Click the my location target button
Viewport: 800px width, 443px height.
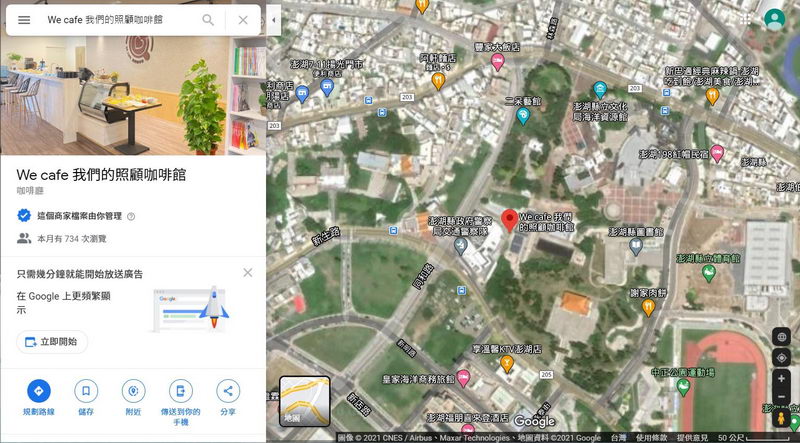[781, 358]
